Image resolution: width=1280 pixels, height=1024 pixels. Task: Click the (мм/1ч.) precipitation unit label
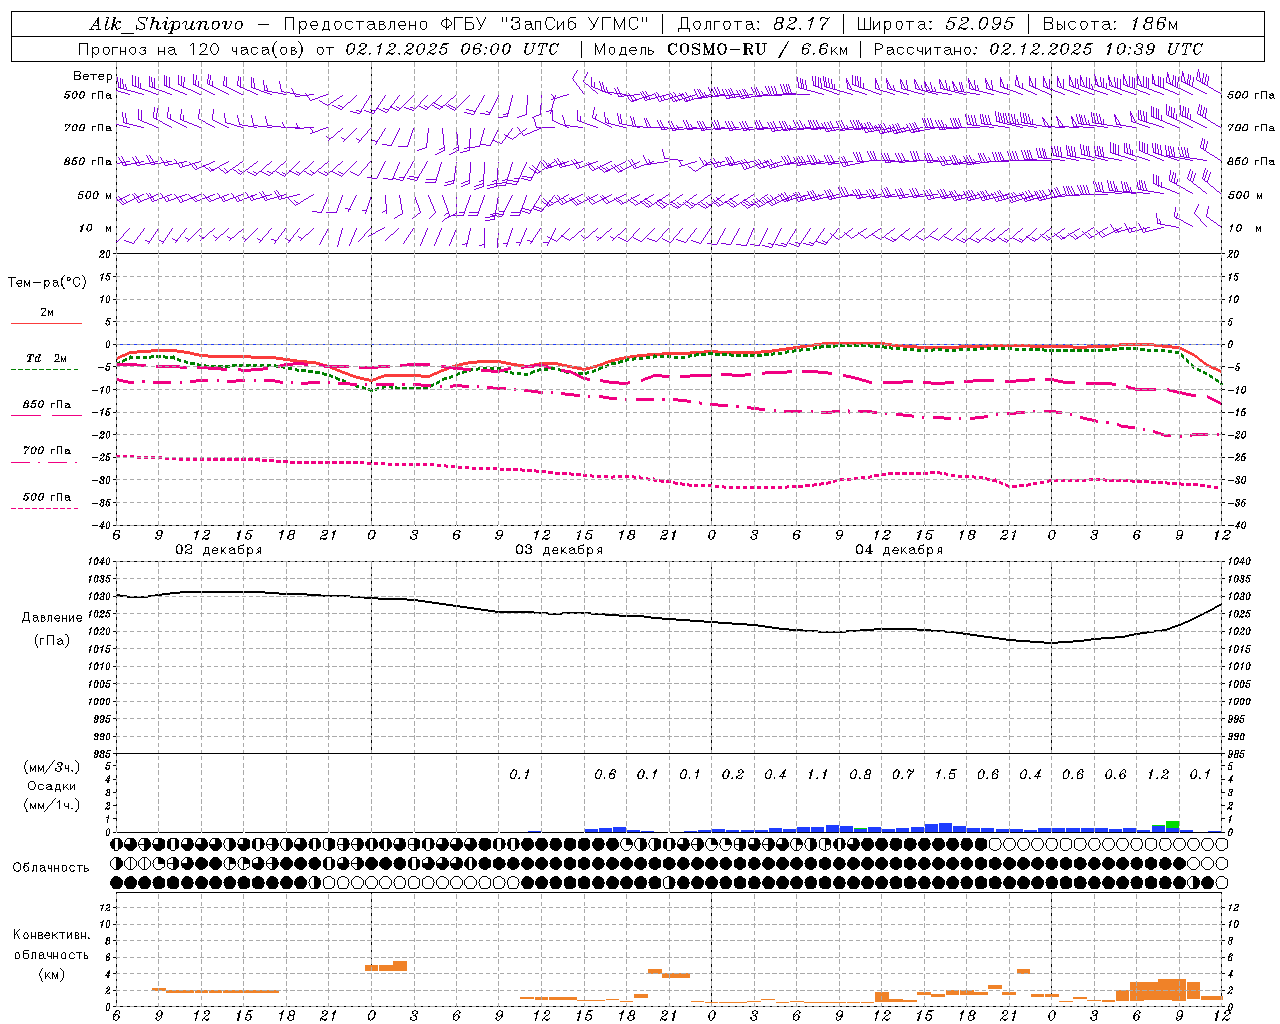point(52,805)
